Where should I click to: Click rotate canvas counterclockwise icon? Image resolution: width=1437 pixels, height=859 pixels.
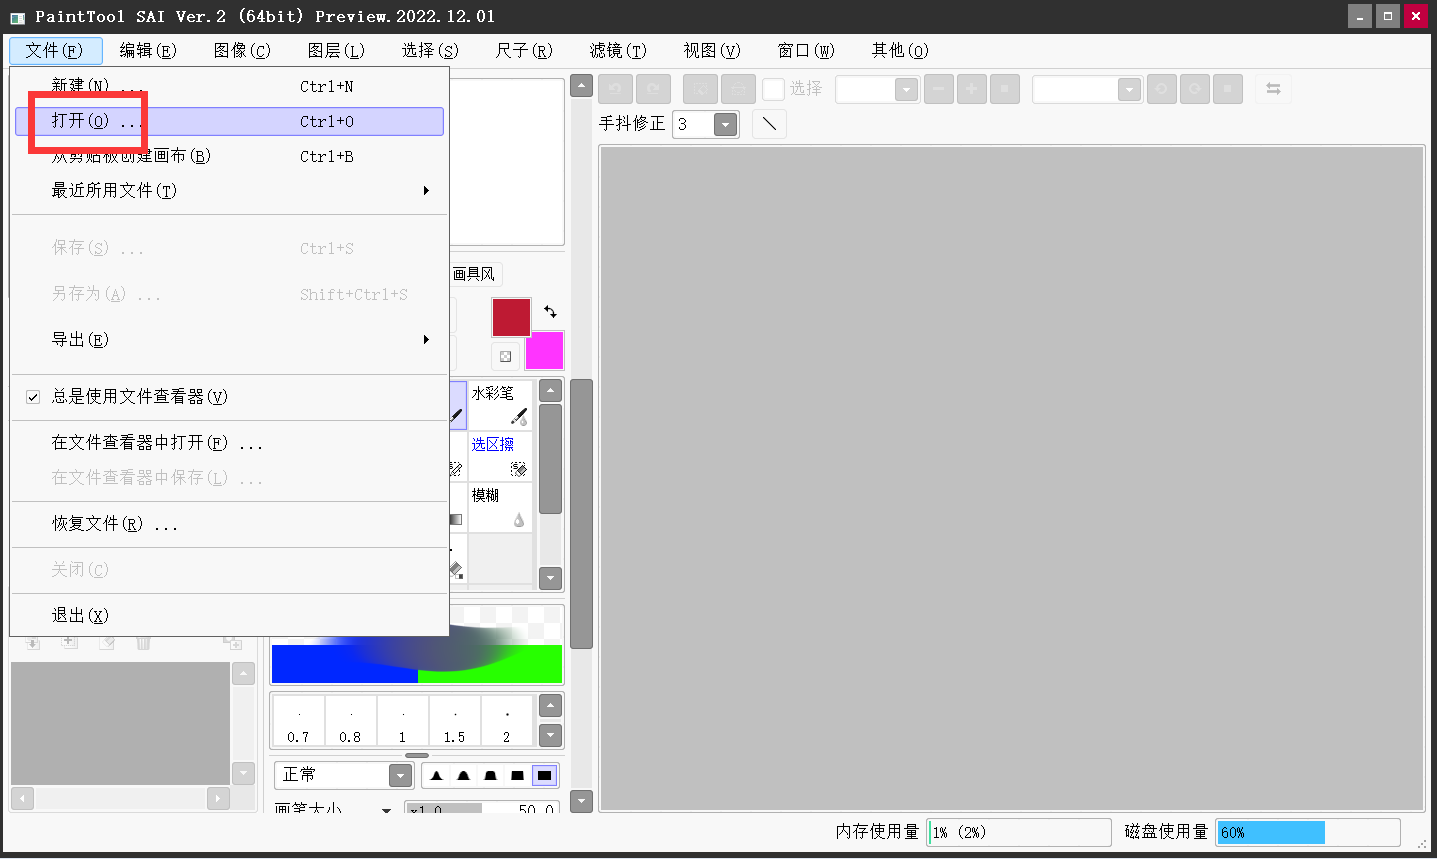click(1161, 89)
